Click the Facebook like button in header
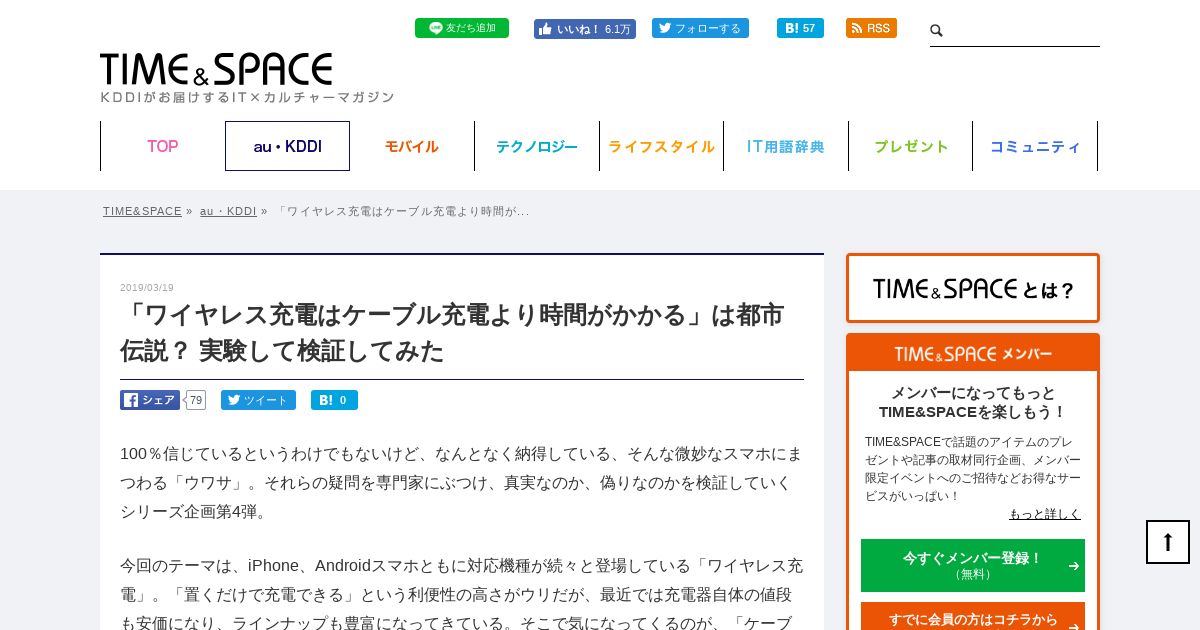Screen dimensions: 1200x630 click(x=585, y=29)
